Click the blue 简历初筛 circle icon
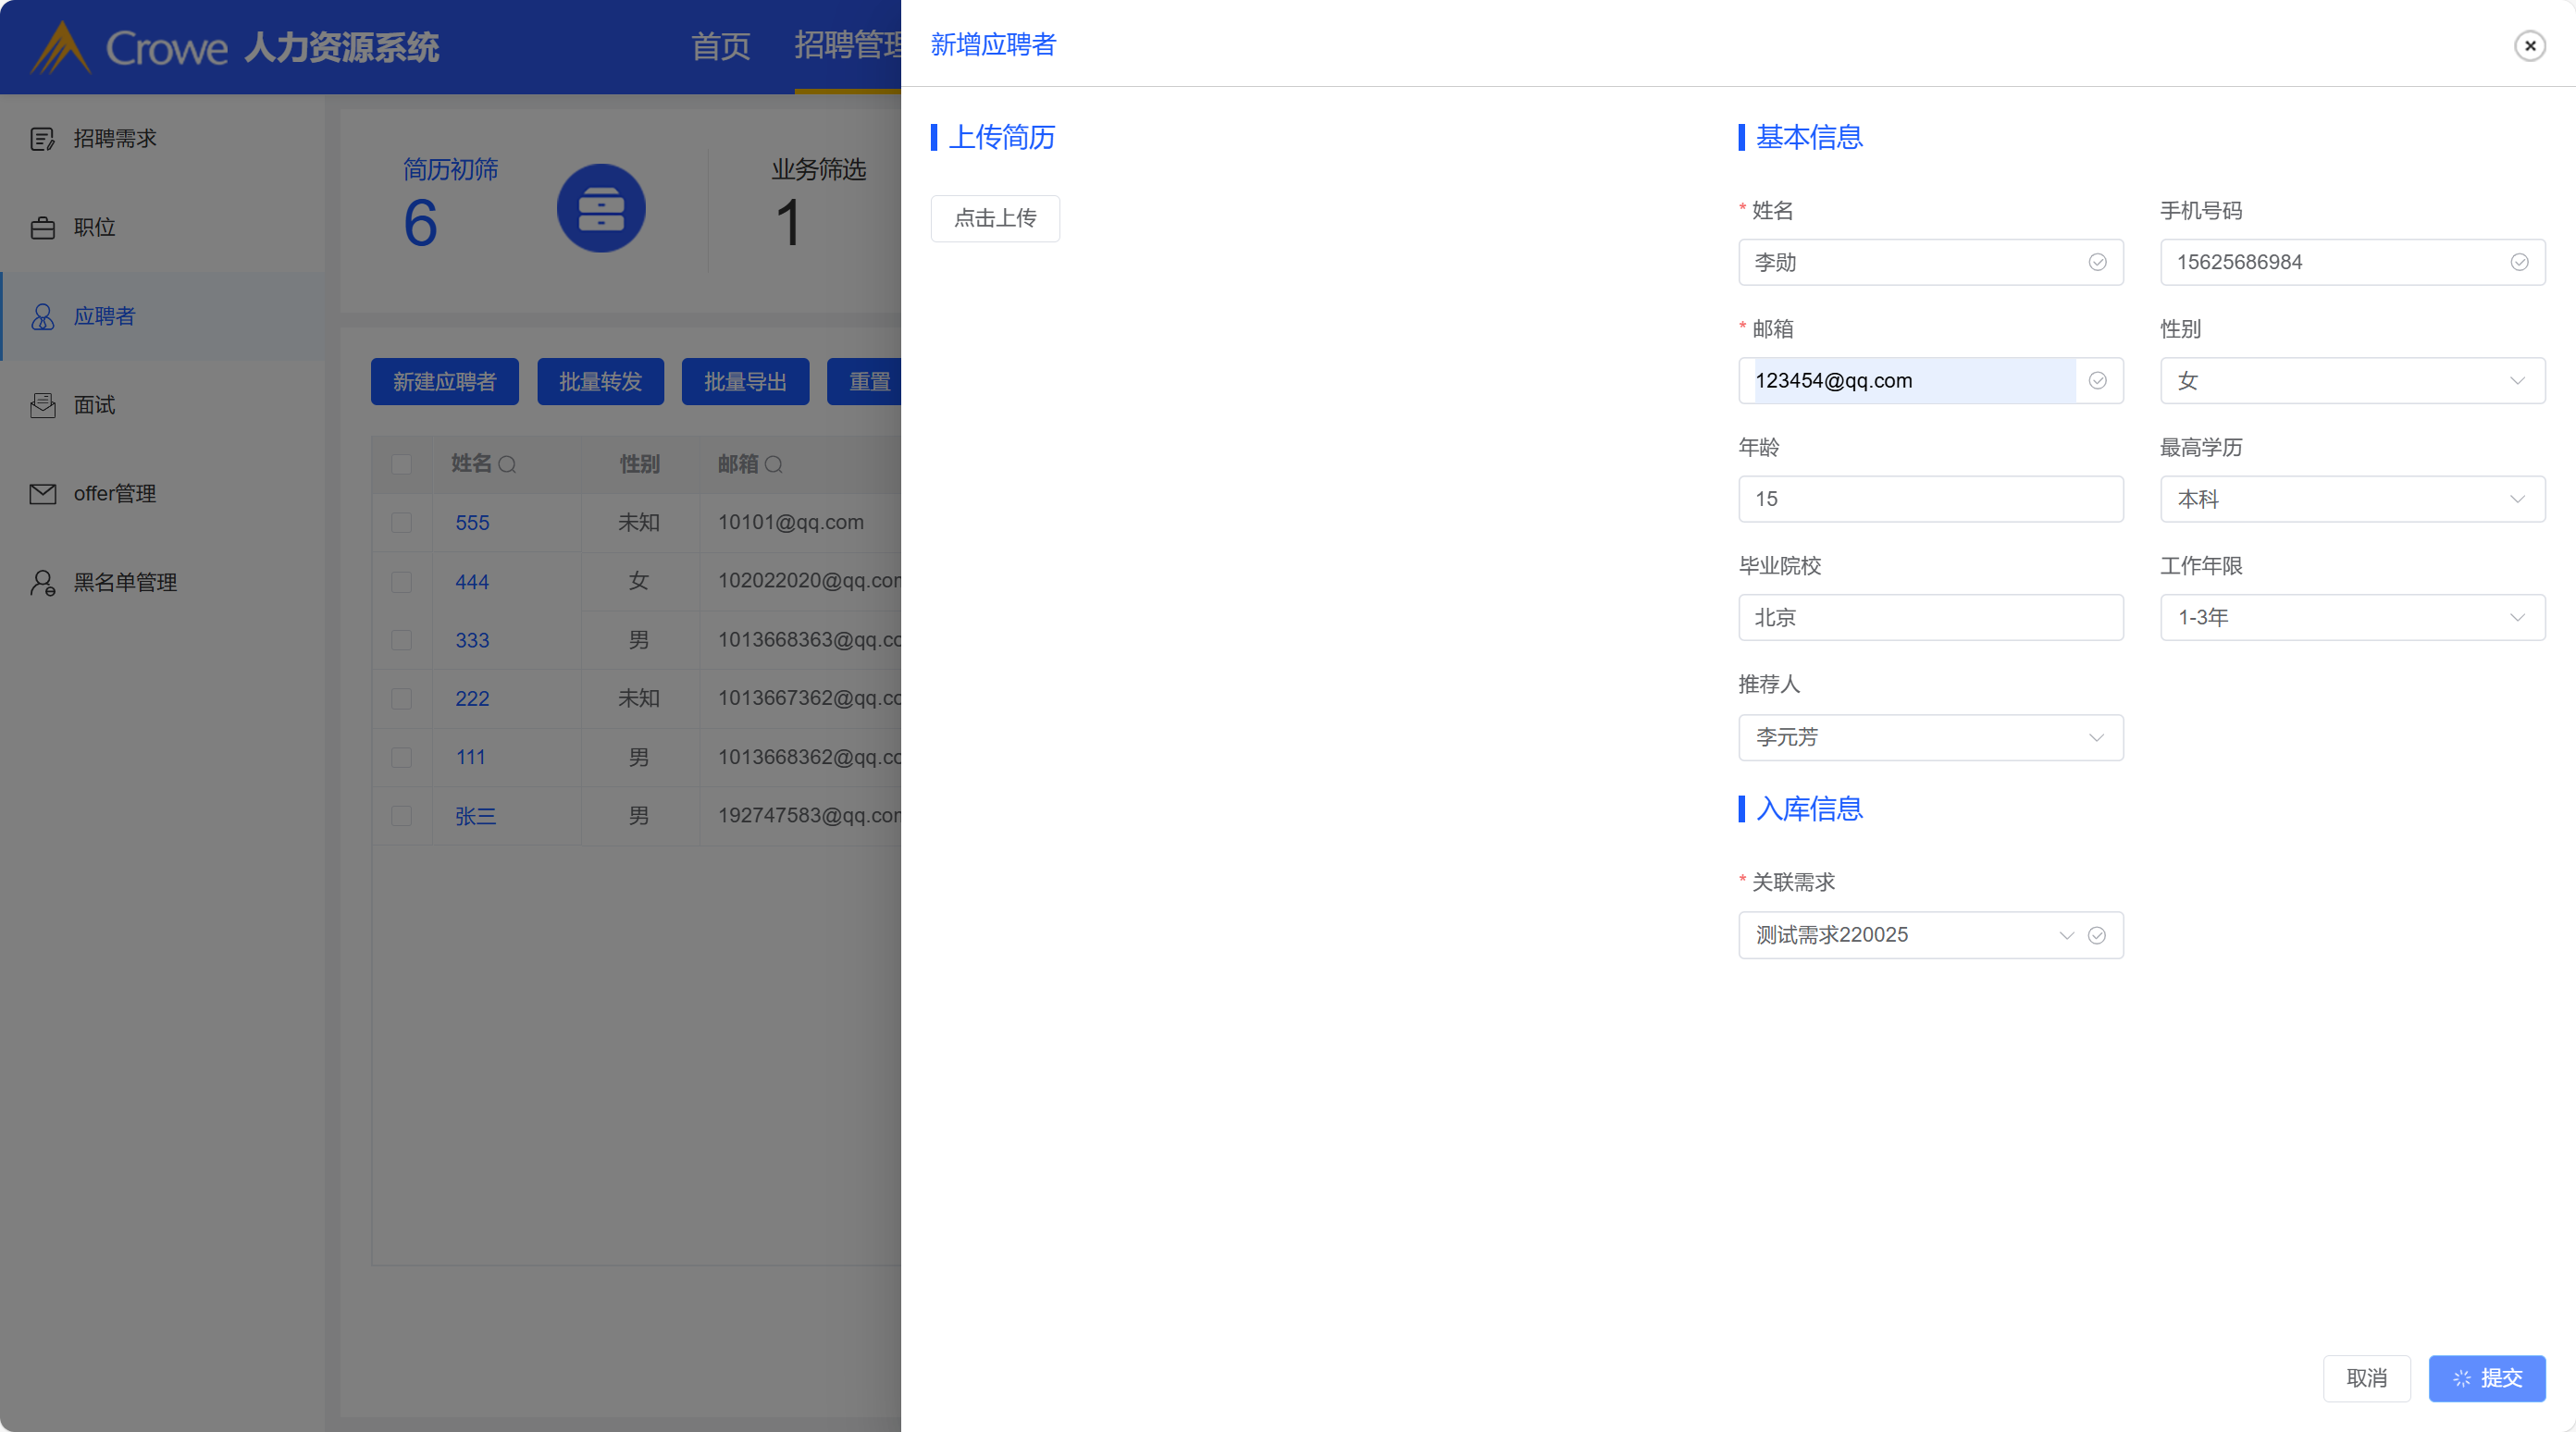2576x1432 pixels. (601, 208)
